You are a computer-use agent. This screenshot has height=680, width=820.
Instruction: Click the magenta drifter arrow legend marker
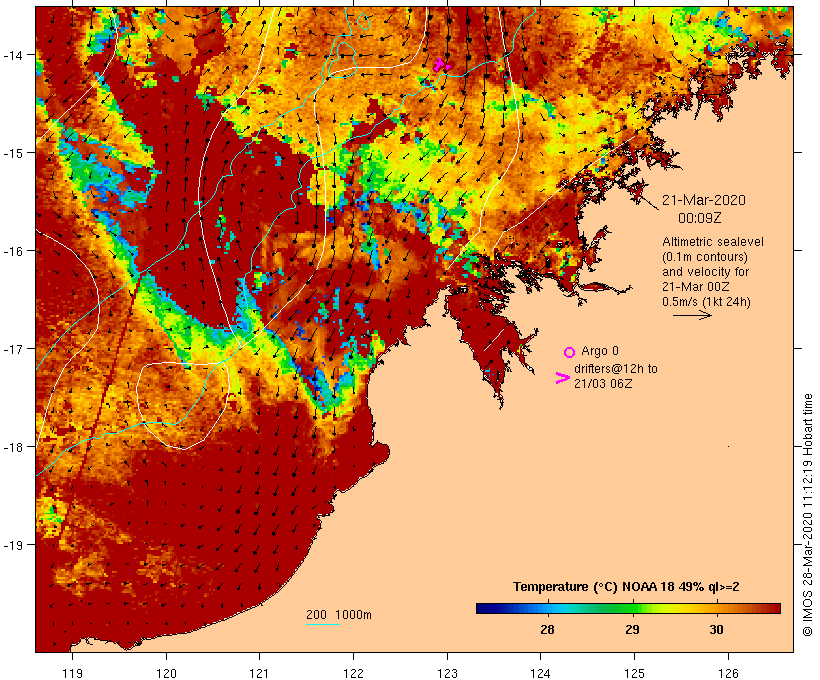[562, 378]
